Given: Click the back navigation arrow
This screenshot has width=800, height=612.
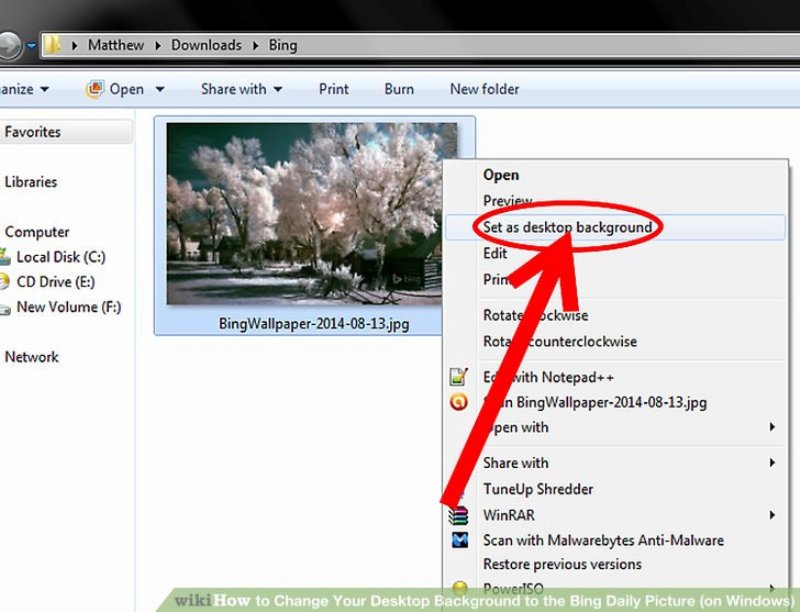Looking at the screenshot, I should point(12,44).
